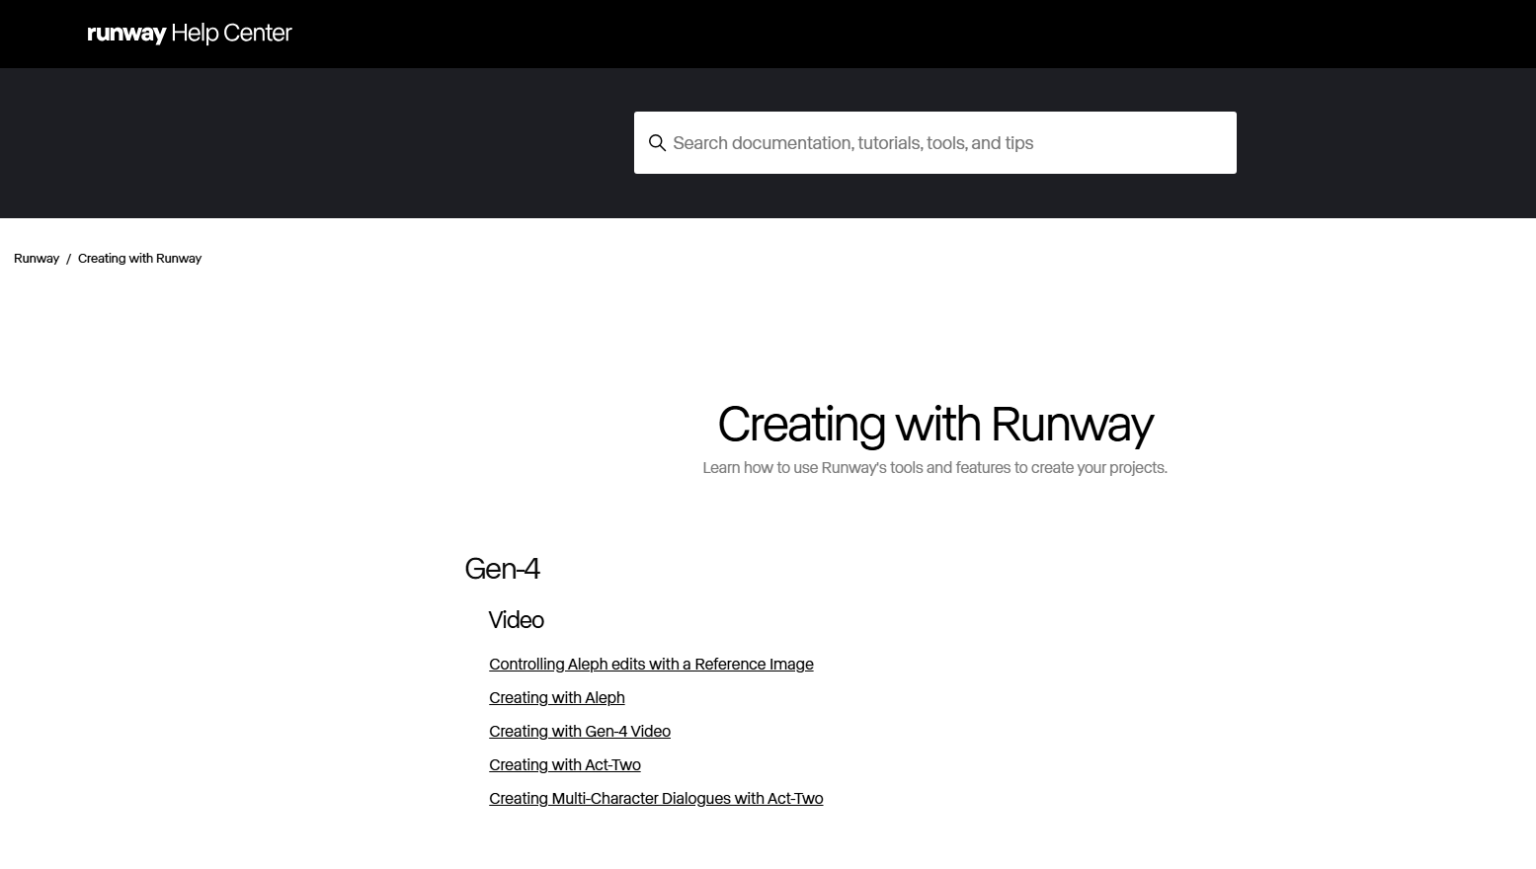1536x869 pixels.
Task: Open the 'Creating with Aleph' article
Action: coord(556,697)
